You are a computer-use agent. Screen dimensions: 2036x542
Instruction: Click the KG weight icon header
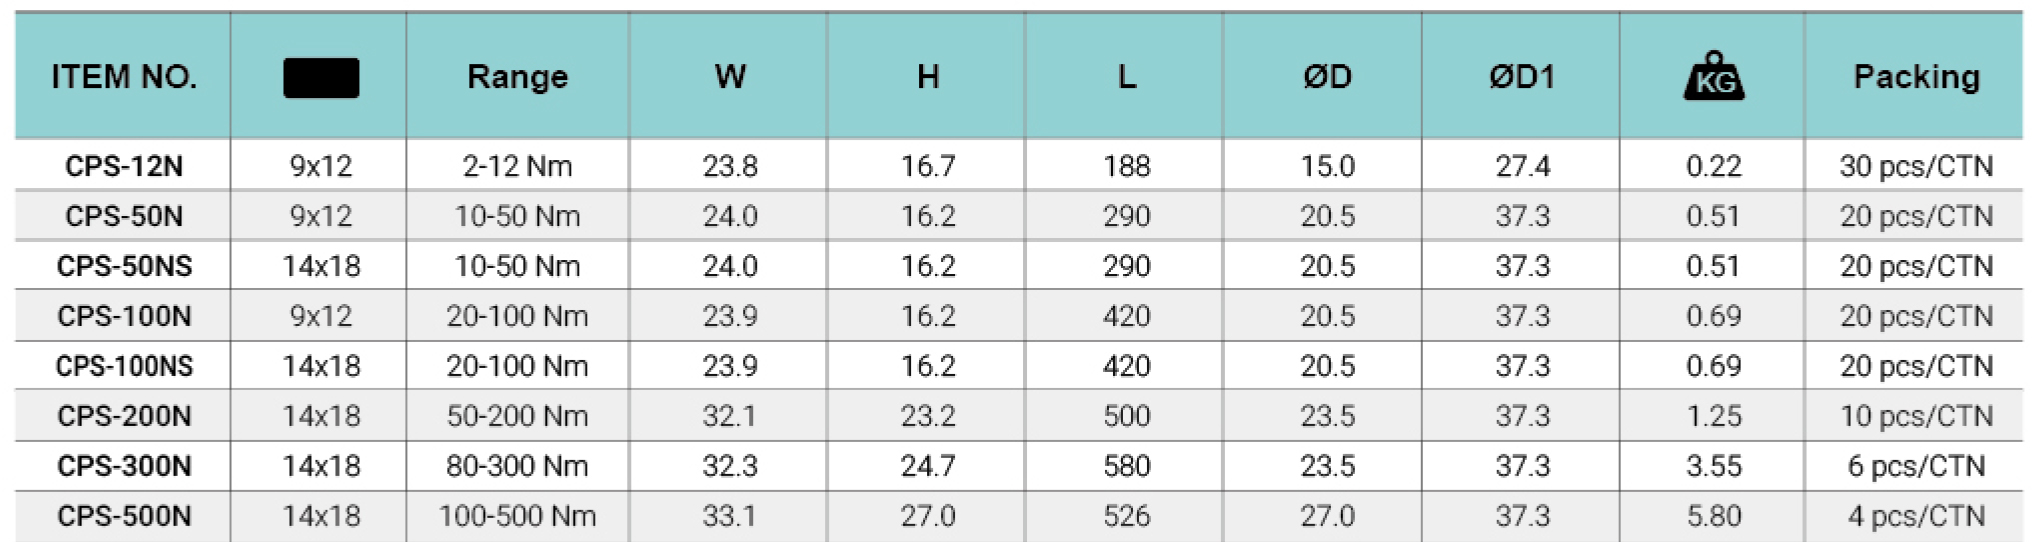click(1713, 76)
